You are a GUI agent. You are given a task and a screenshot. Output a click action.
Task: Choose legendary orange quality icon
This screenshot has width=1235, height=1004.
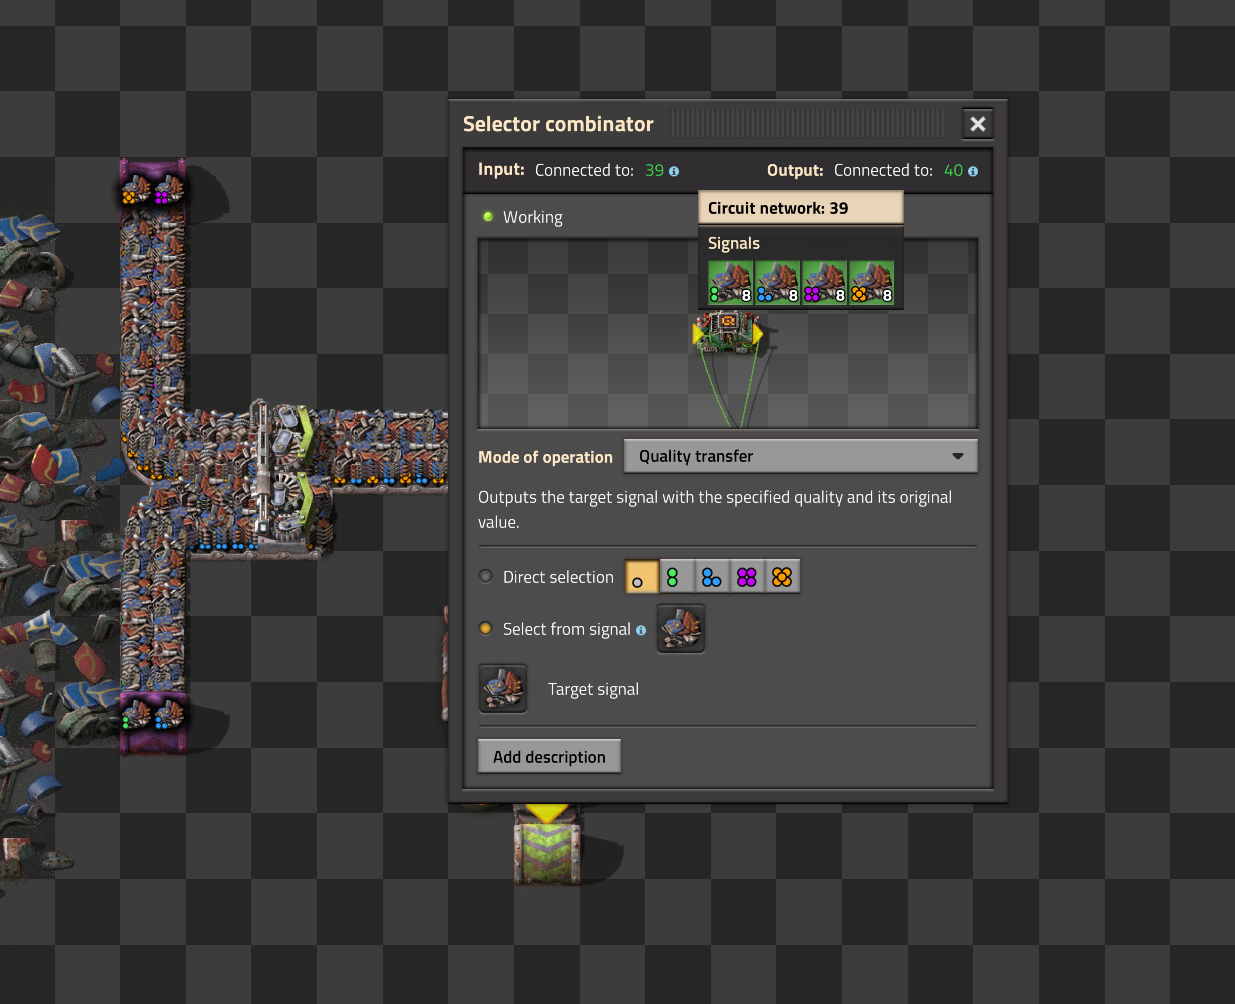coord(782,577)
